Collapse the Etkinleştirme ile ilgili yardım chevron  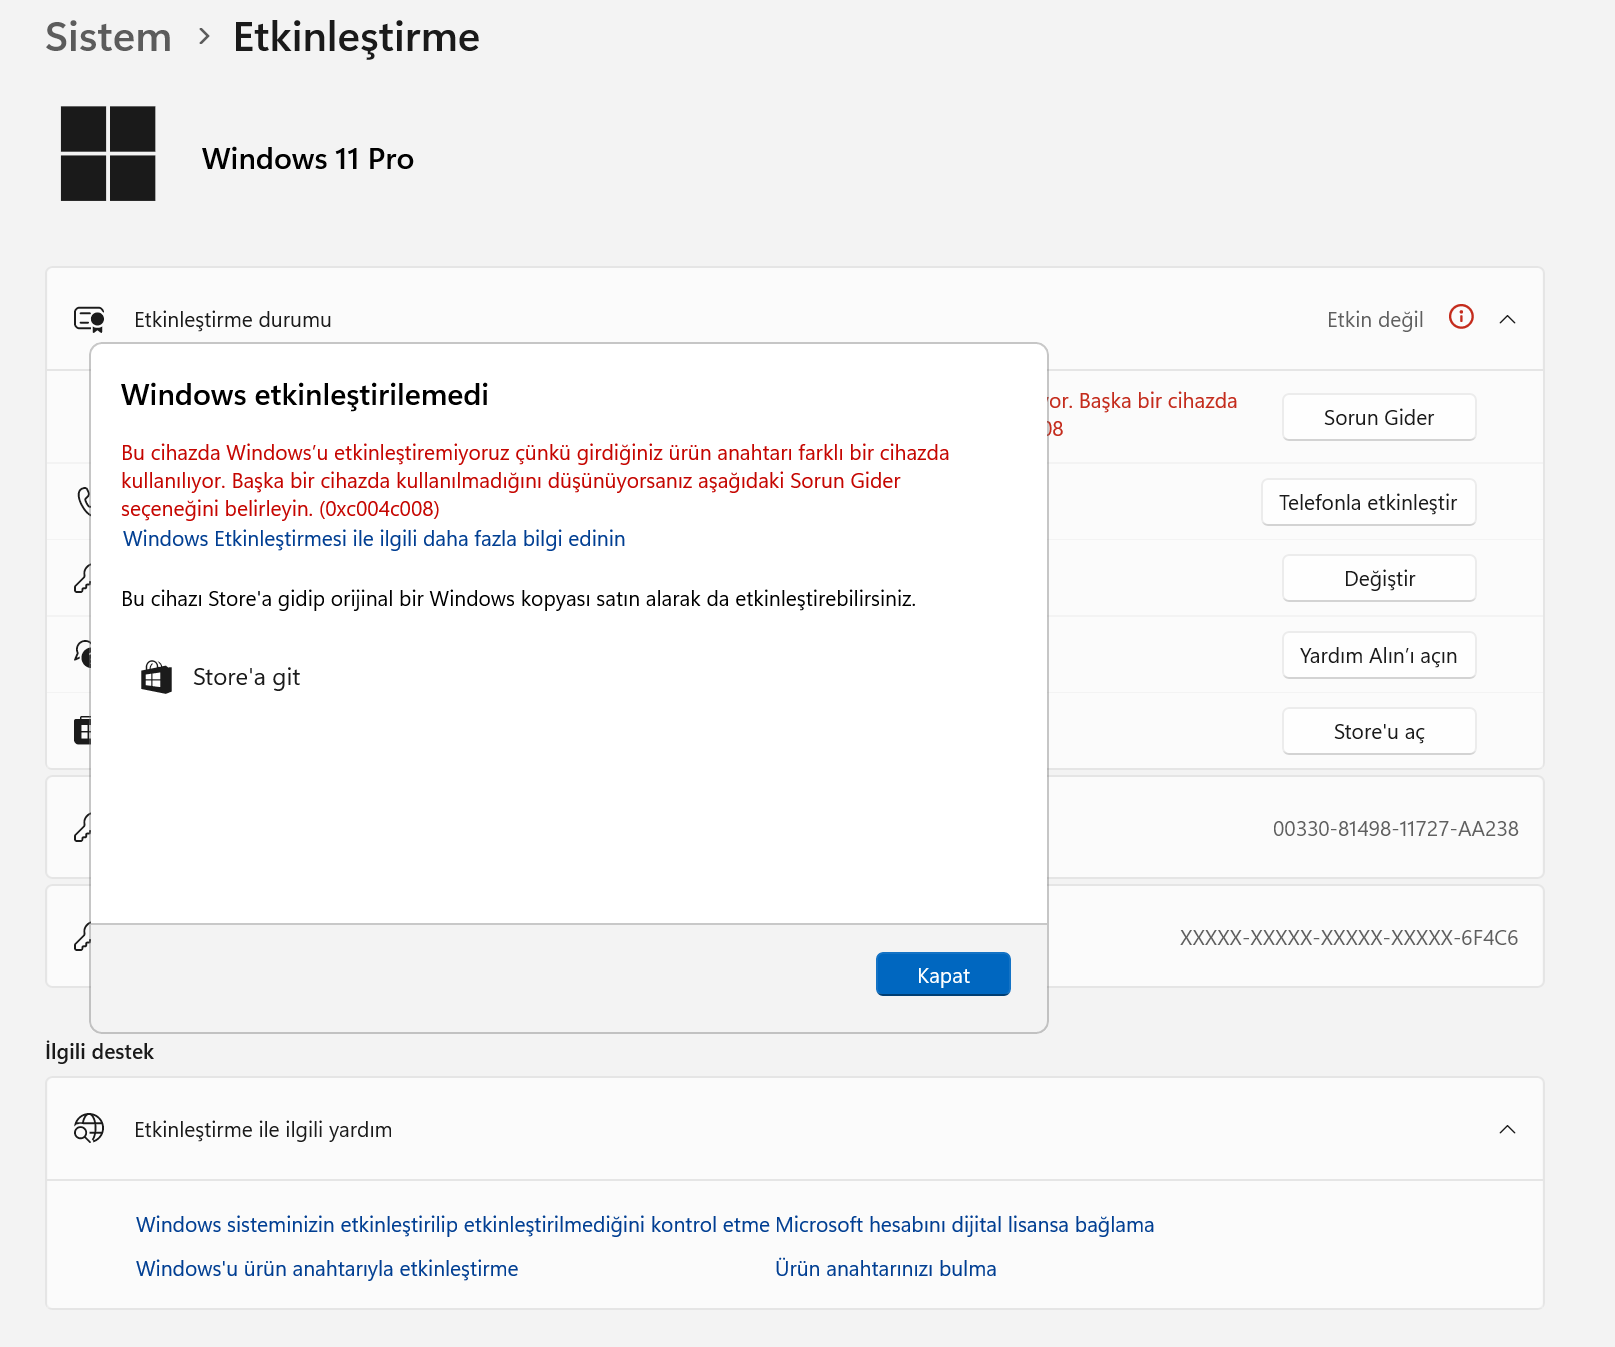pyautogui.click(x=1507, y=1129)
